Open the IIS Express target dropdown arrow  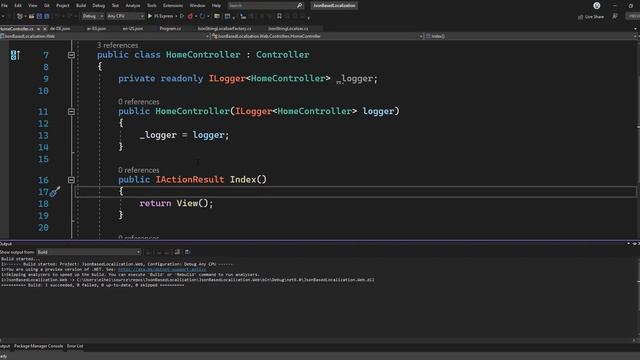point(176,16)
